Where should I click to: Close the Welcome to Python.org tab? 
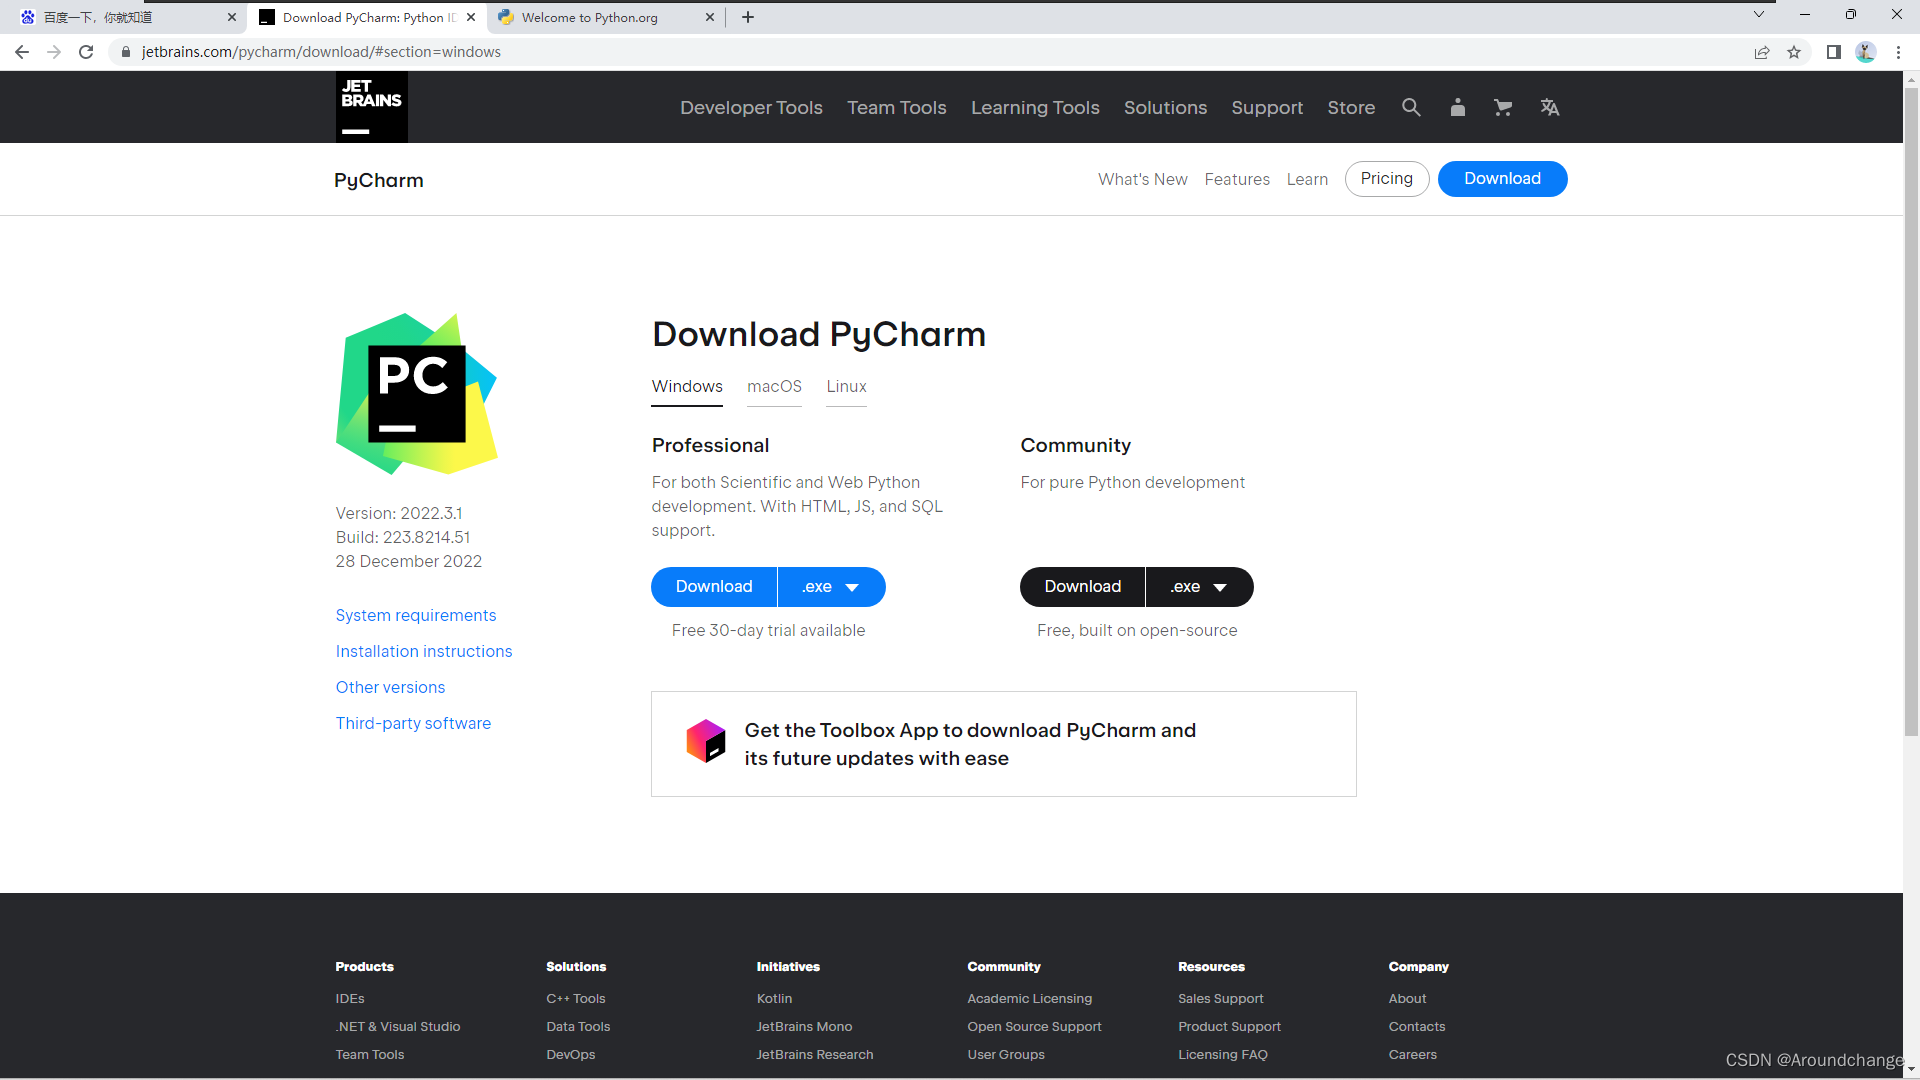pyautogui.click(x=710, y=17)
